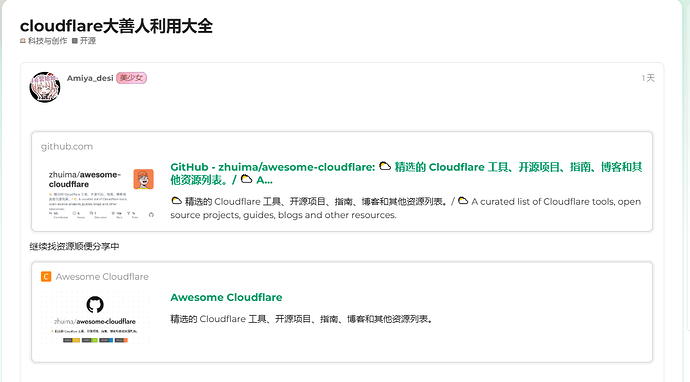Viewport: 690px width, 382px height.
Task: Select the 精选的 Cloudflare 工具 description in second card
Action: pos(302,319)
